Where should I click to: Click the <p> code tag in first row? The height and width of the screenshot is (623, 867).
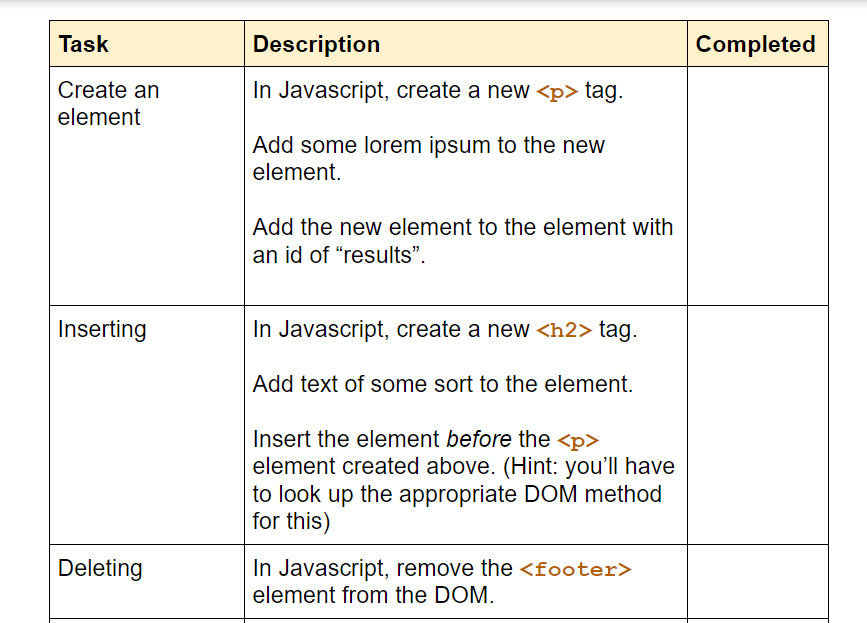coord(557,91)
